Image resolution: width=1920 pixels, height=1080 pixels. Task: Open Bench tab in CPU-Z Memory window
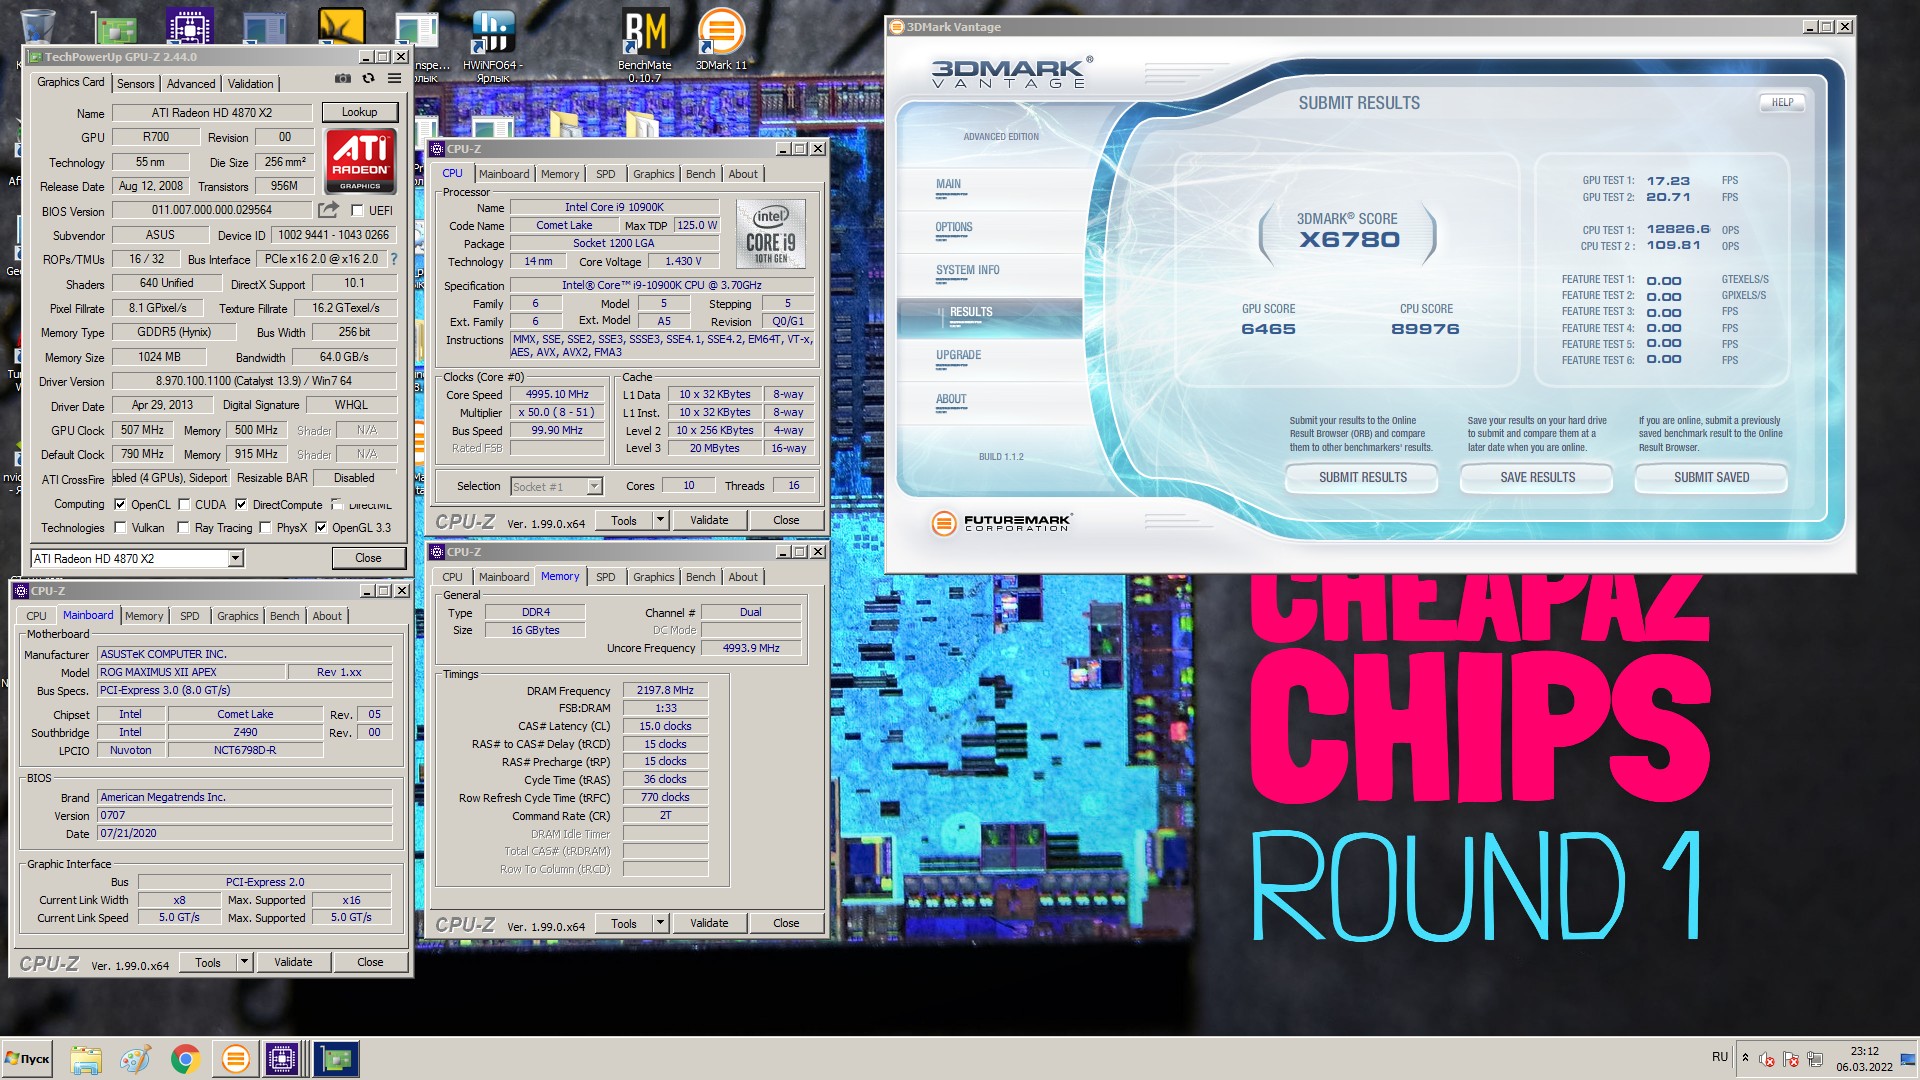[x=700, y=577]
